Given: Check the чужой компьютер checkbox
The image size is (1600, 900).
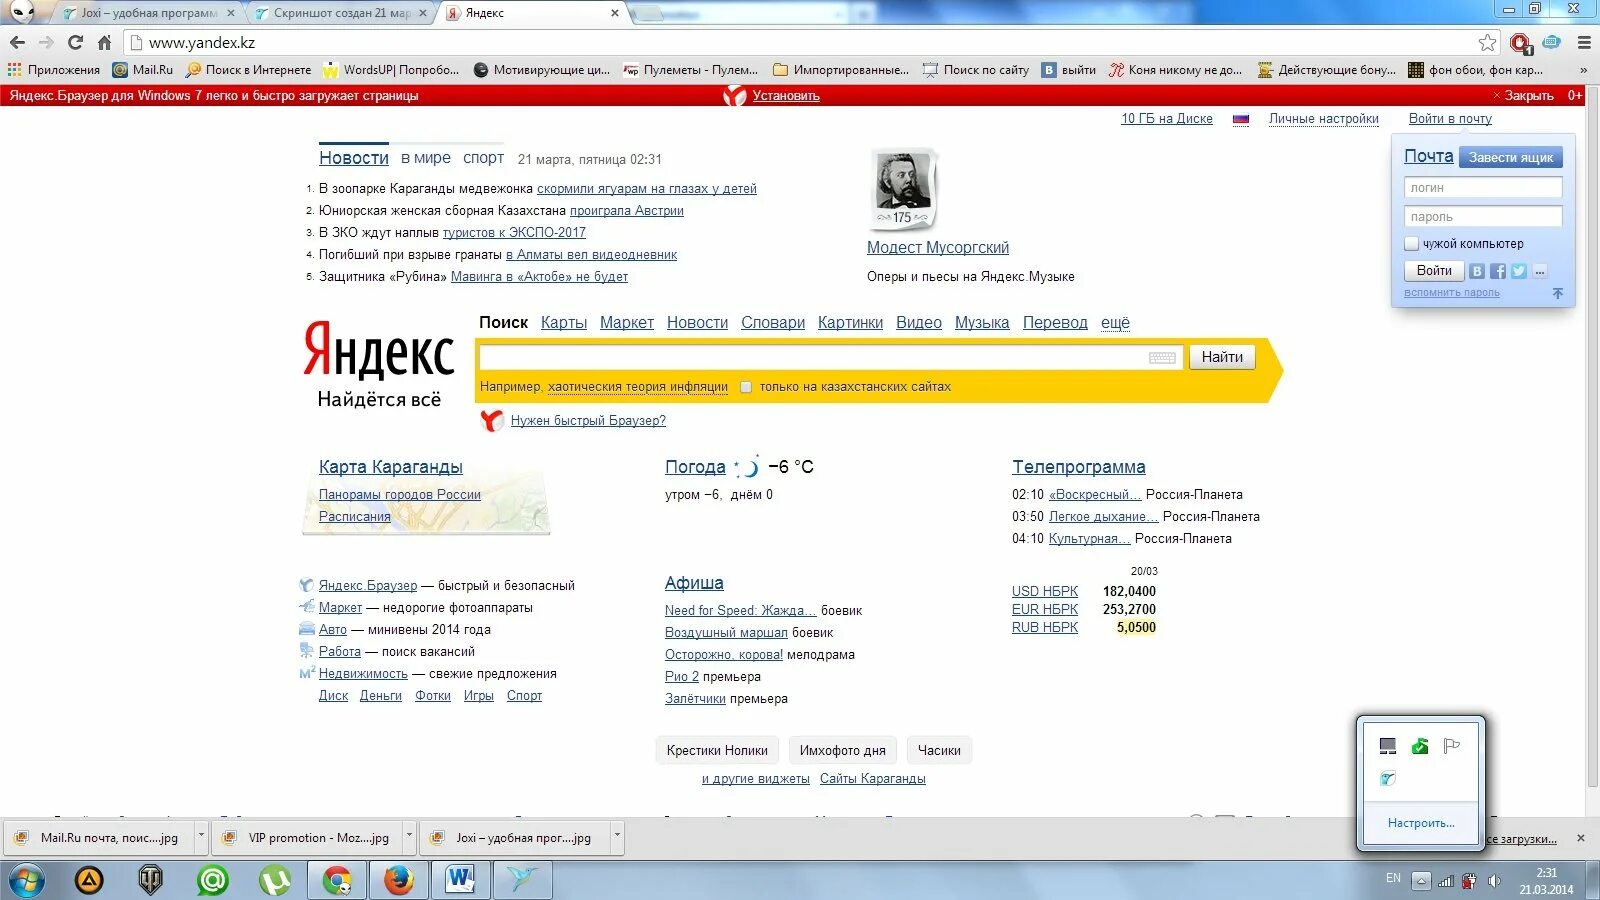Looking at the screenshot, I should [1412, 244].
